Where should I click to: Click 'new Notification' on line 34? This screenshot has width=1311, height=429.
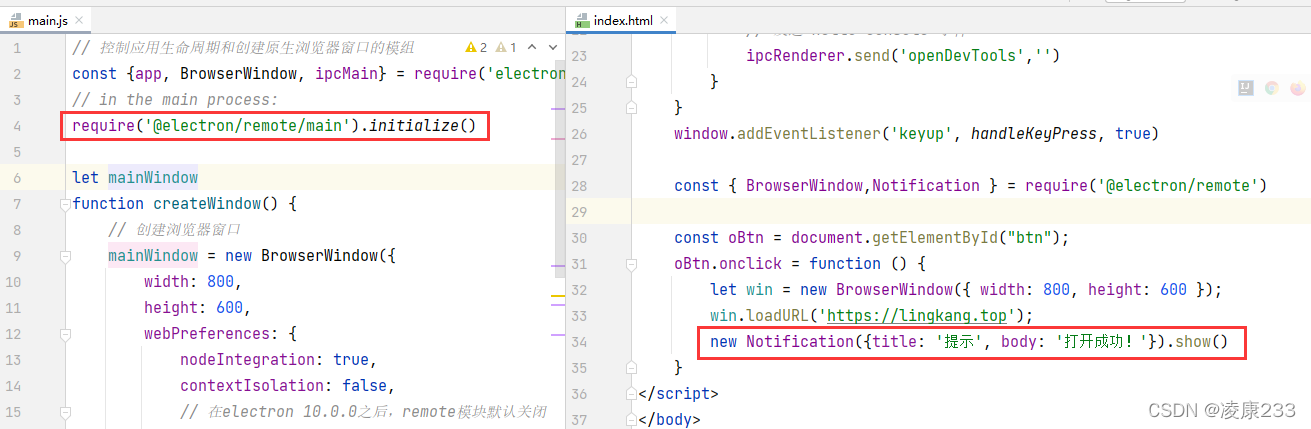tap(783, 342)
